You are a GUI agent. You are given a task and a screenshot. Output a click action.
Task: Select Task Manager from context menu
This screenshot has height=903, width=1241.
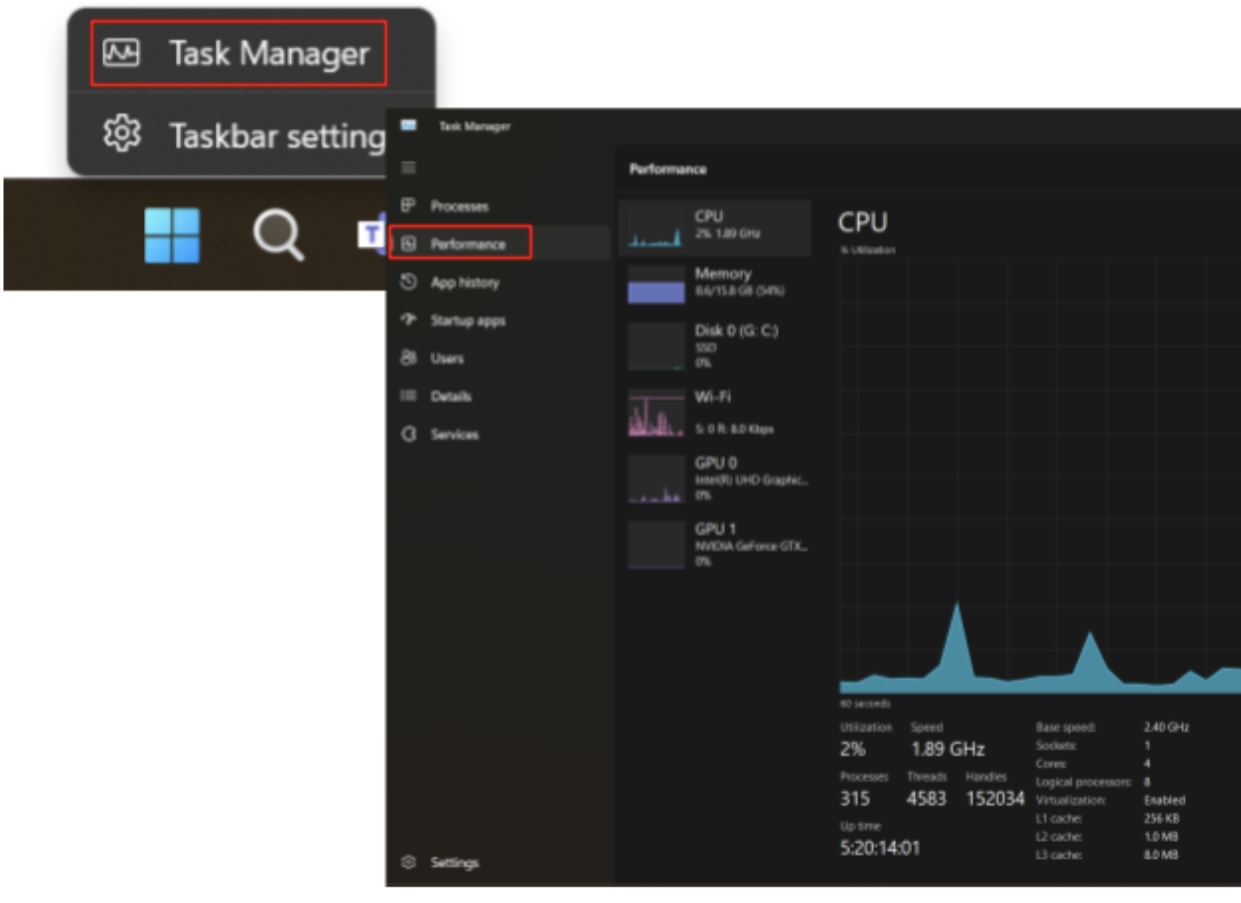coord(239,53)
